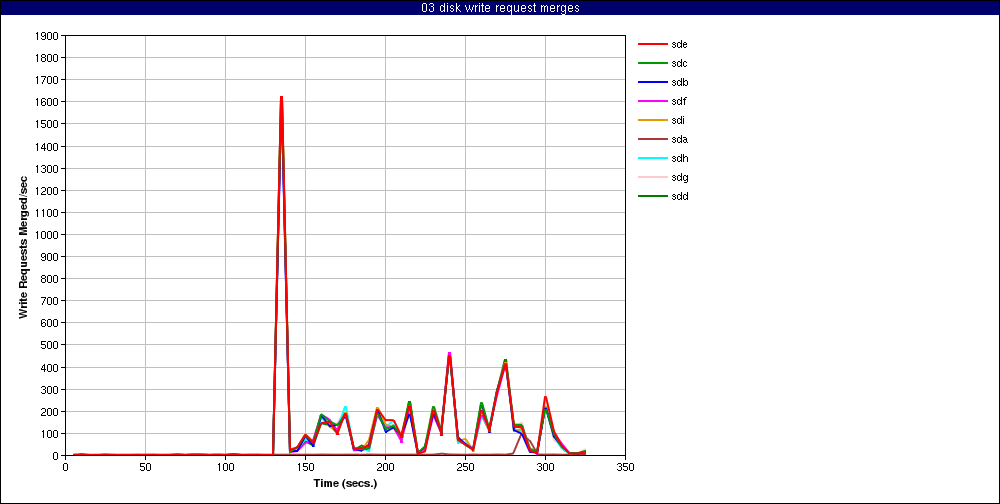Viewport: 1000px width, 504px height.
Task: Select the sde legend label
Action: [679, 44]
